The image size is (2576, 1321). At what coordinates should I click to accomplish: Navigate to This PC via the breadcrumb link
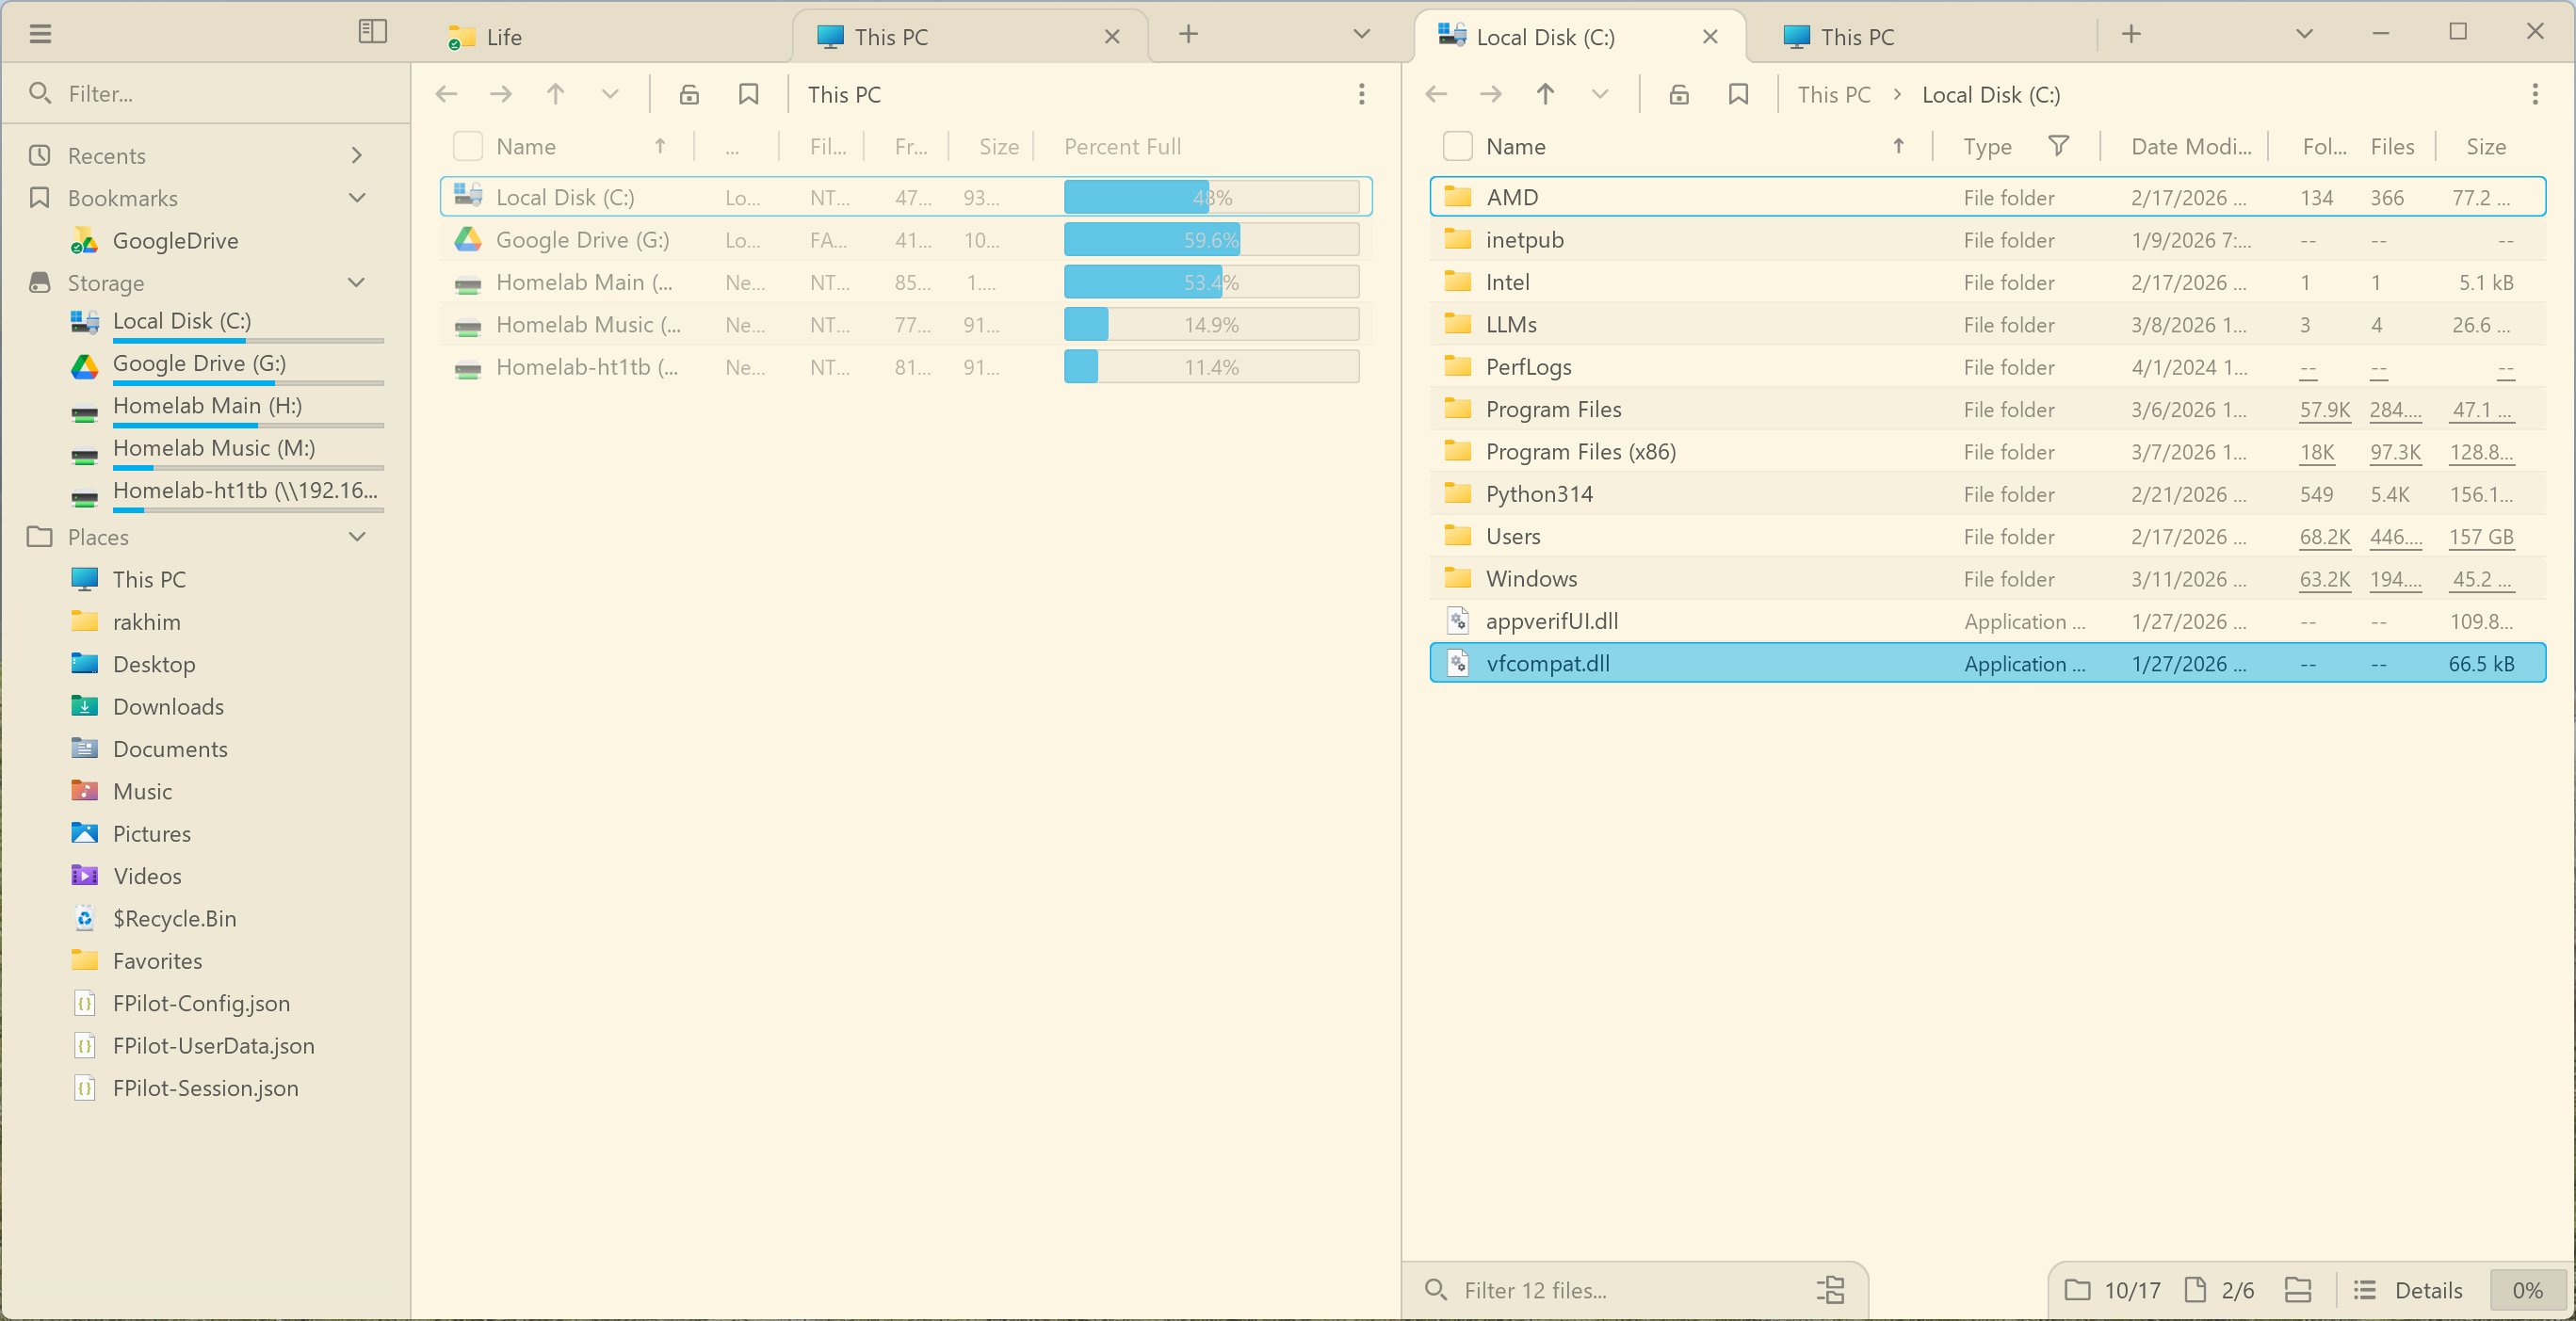[x=1834, y=94]
